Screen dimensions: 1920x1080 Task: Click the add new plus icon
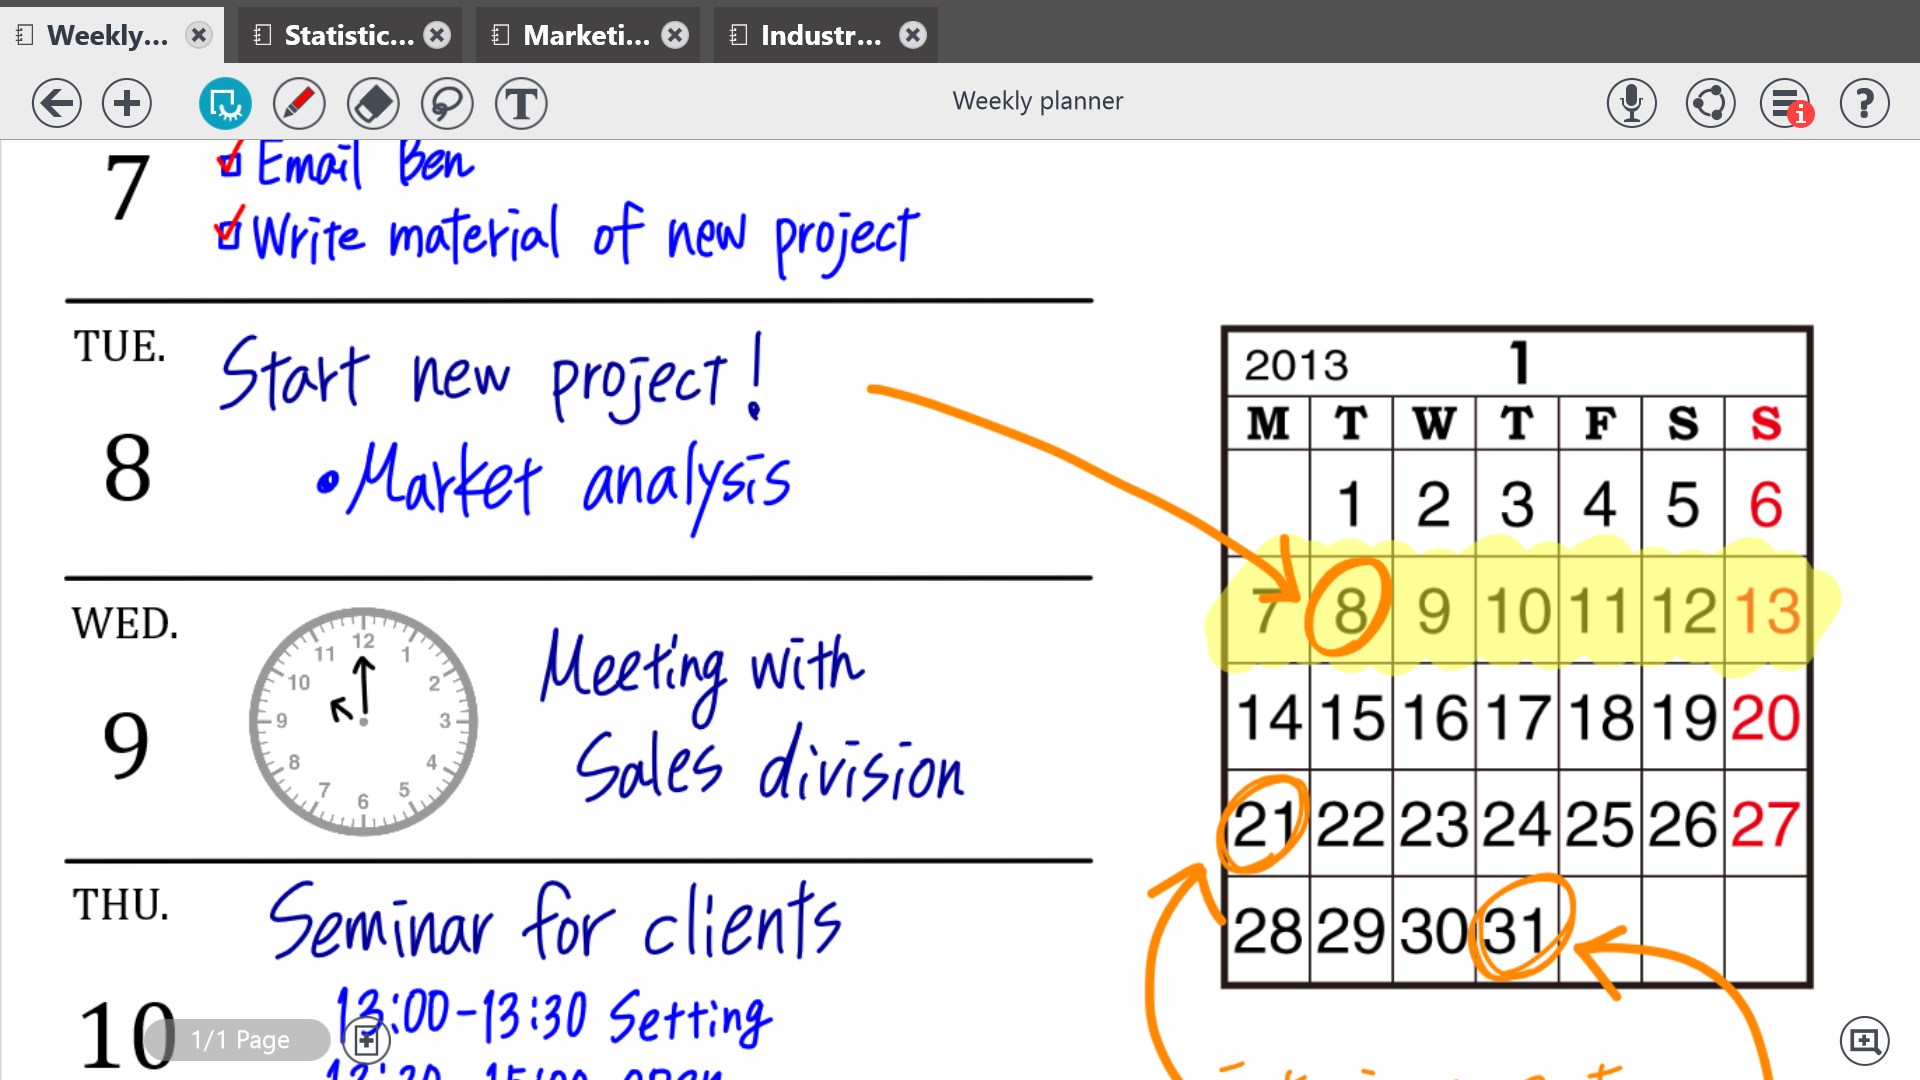coord(127,103)
